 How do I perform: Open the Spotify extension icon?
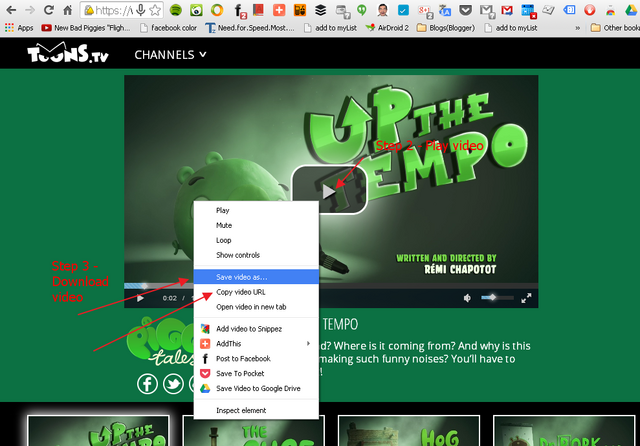tap(176, 10)
